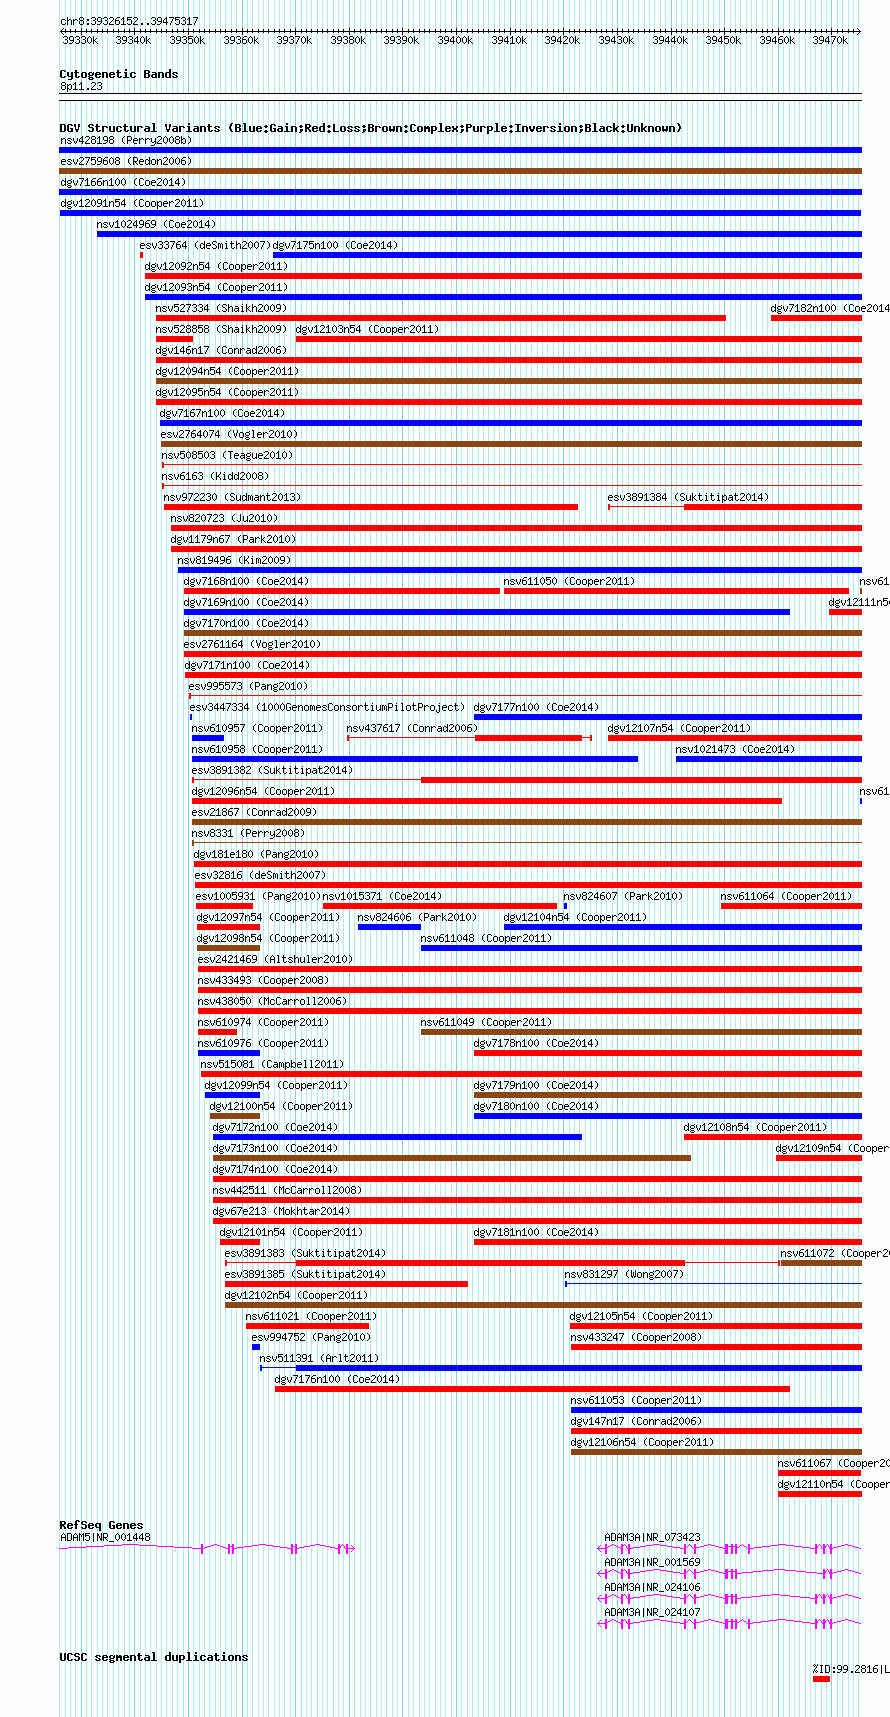Select nsv528858 (Shaikh2009) variant
890x1717 pixels.
(221, 329)
